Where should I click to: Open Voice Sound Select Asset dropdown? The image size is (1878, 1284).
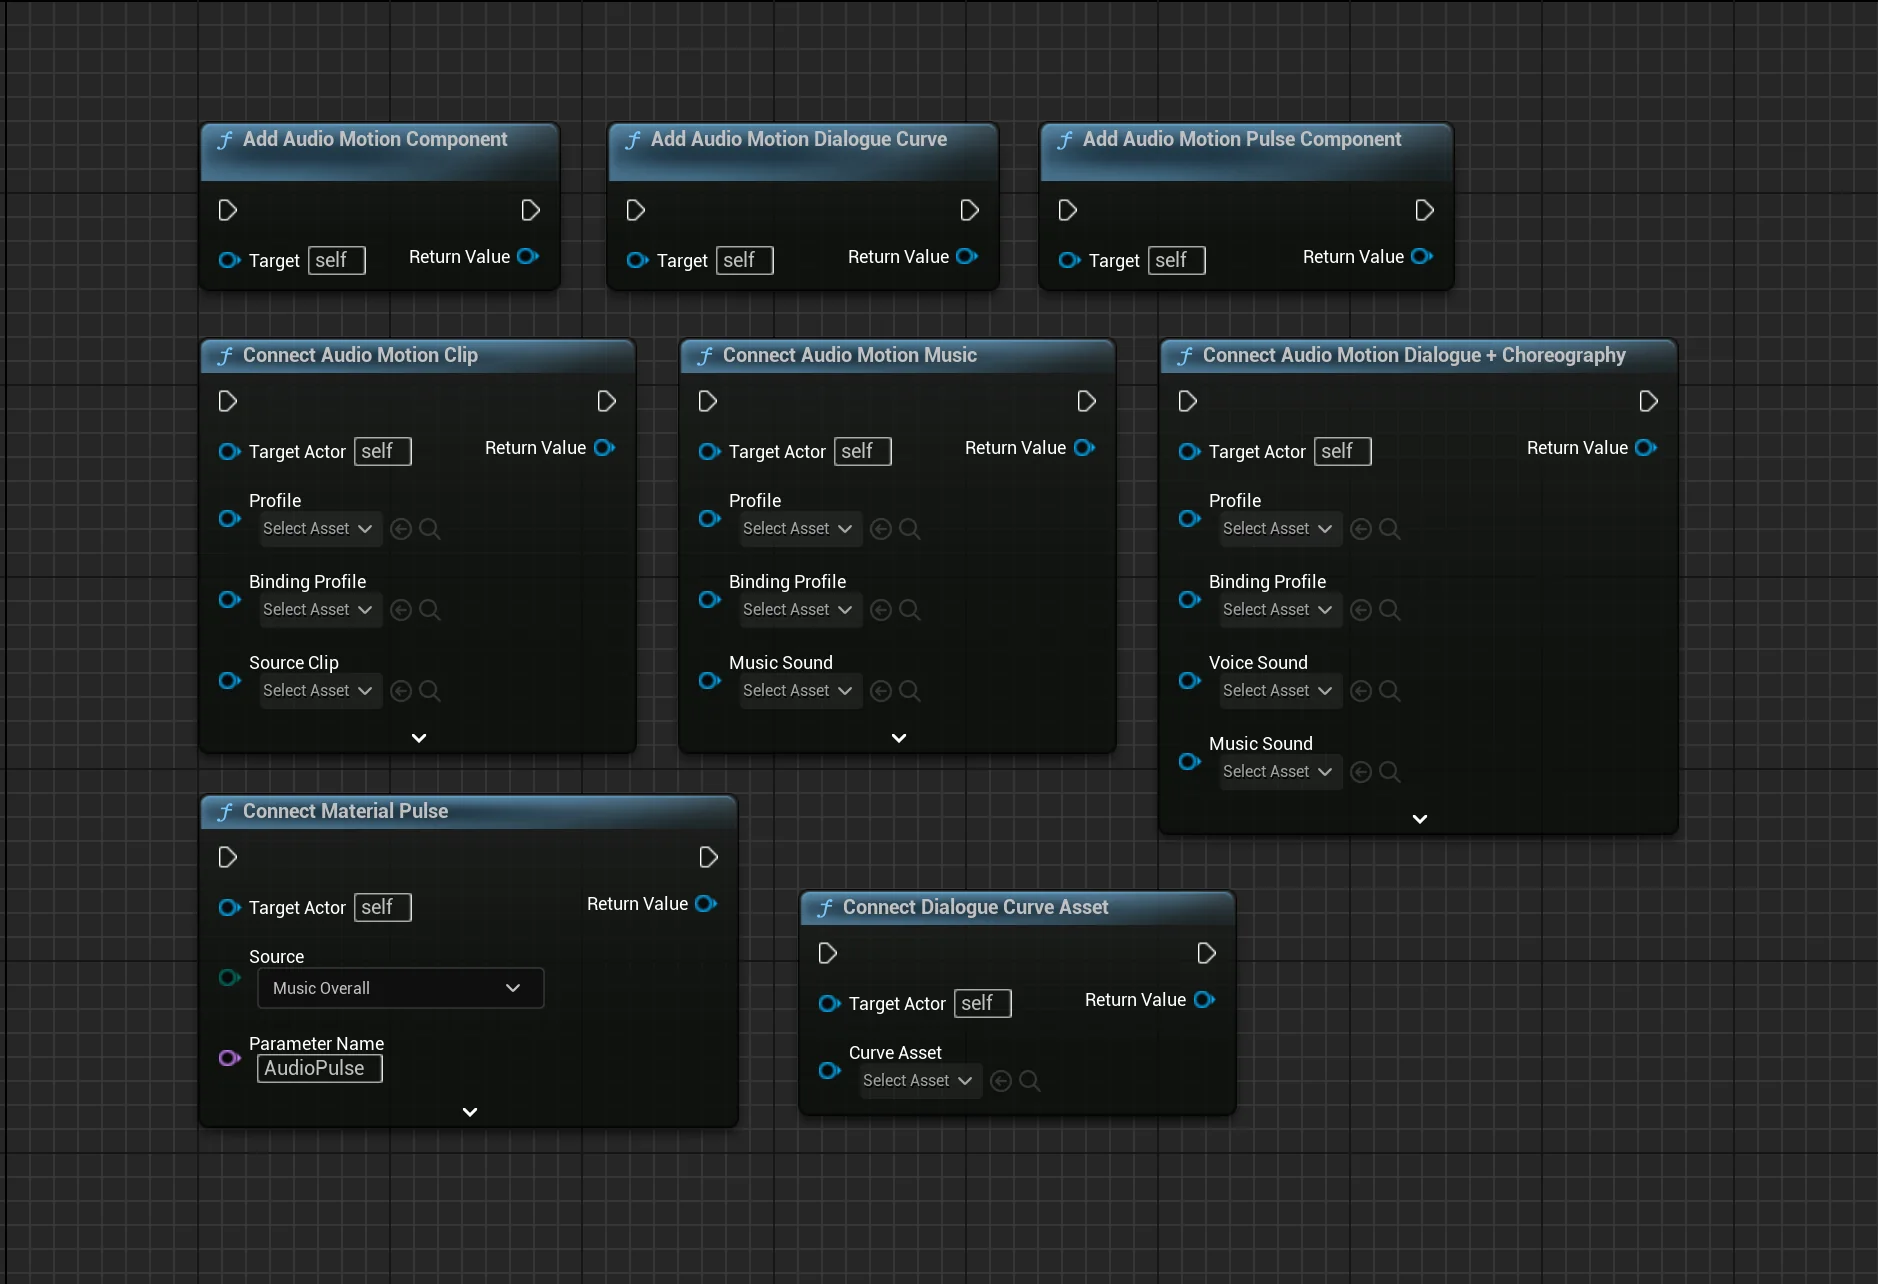[x=1280, y=690]
